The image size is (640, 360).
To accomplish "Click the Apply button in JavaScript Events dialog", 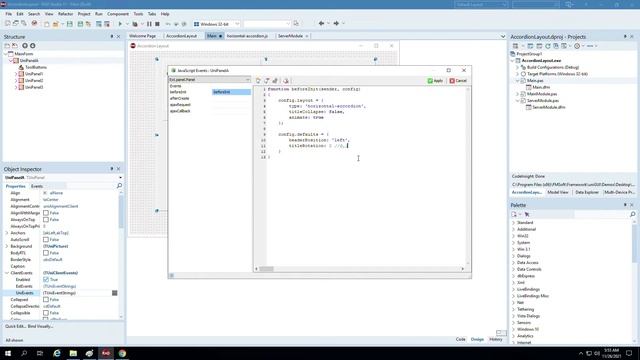I will pyautogui.click(x=435, y=81).
